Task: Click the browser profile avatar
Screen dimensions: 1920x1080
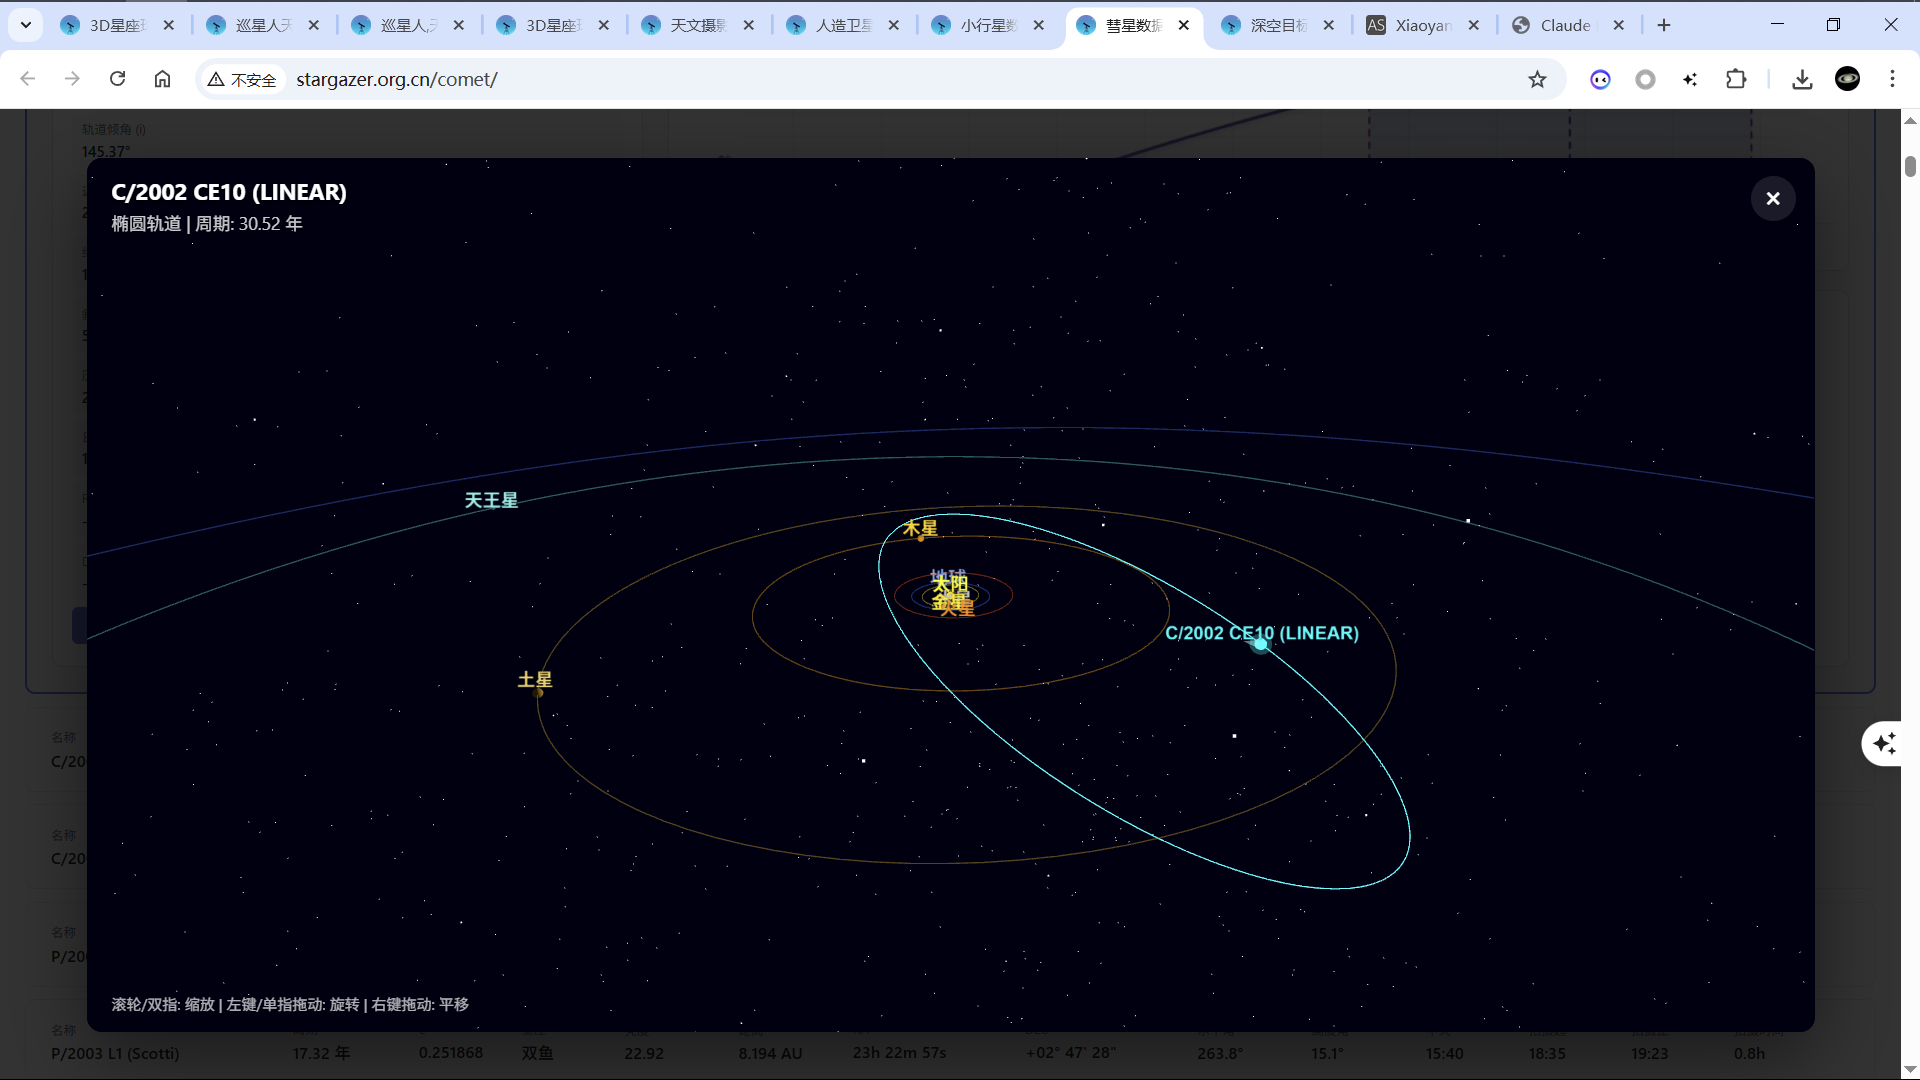Action: [x=1847, y=79]
